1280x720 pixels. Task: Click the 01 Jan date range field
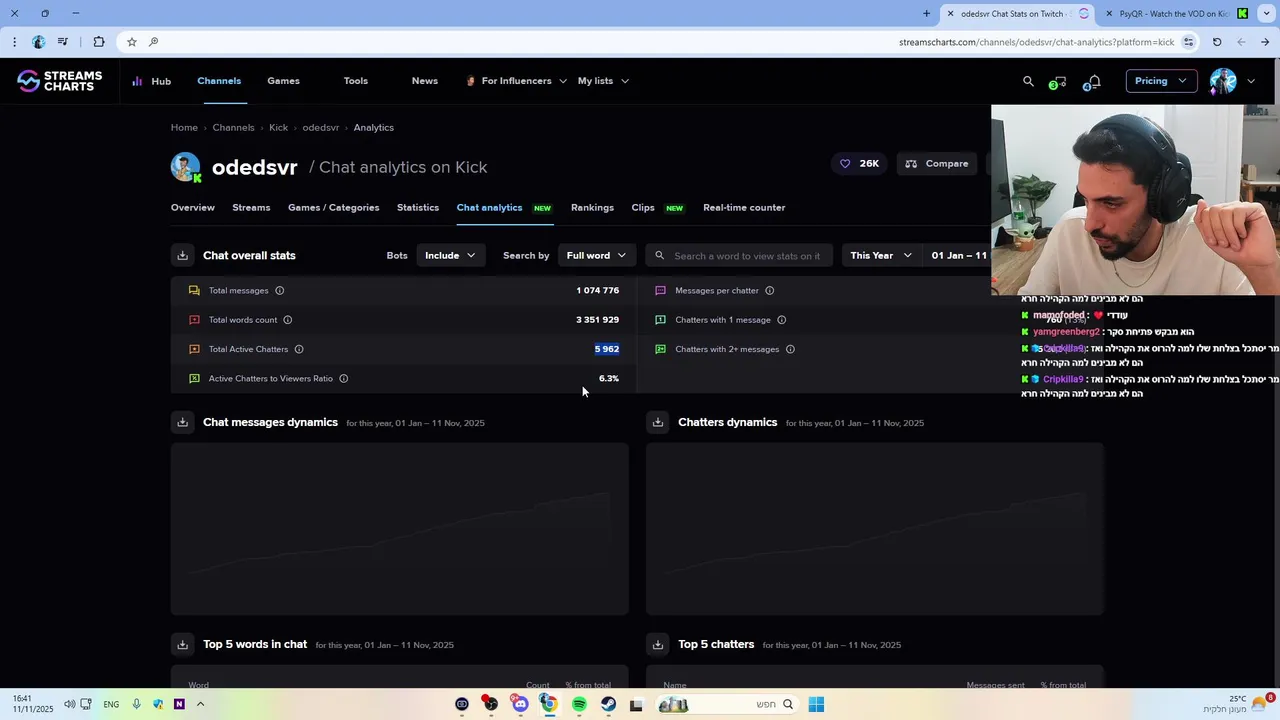coord(959,256)
